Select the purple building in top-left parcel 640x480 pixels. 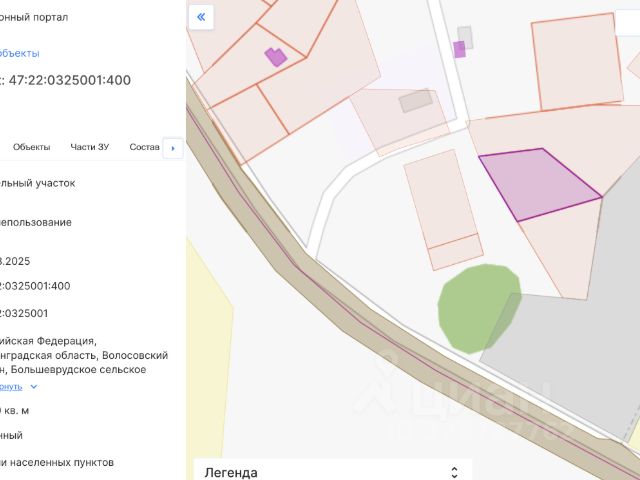point(275,57)
